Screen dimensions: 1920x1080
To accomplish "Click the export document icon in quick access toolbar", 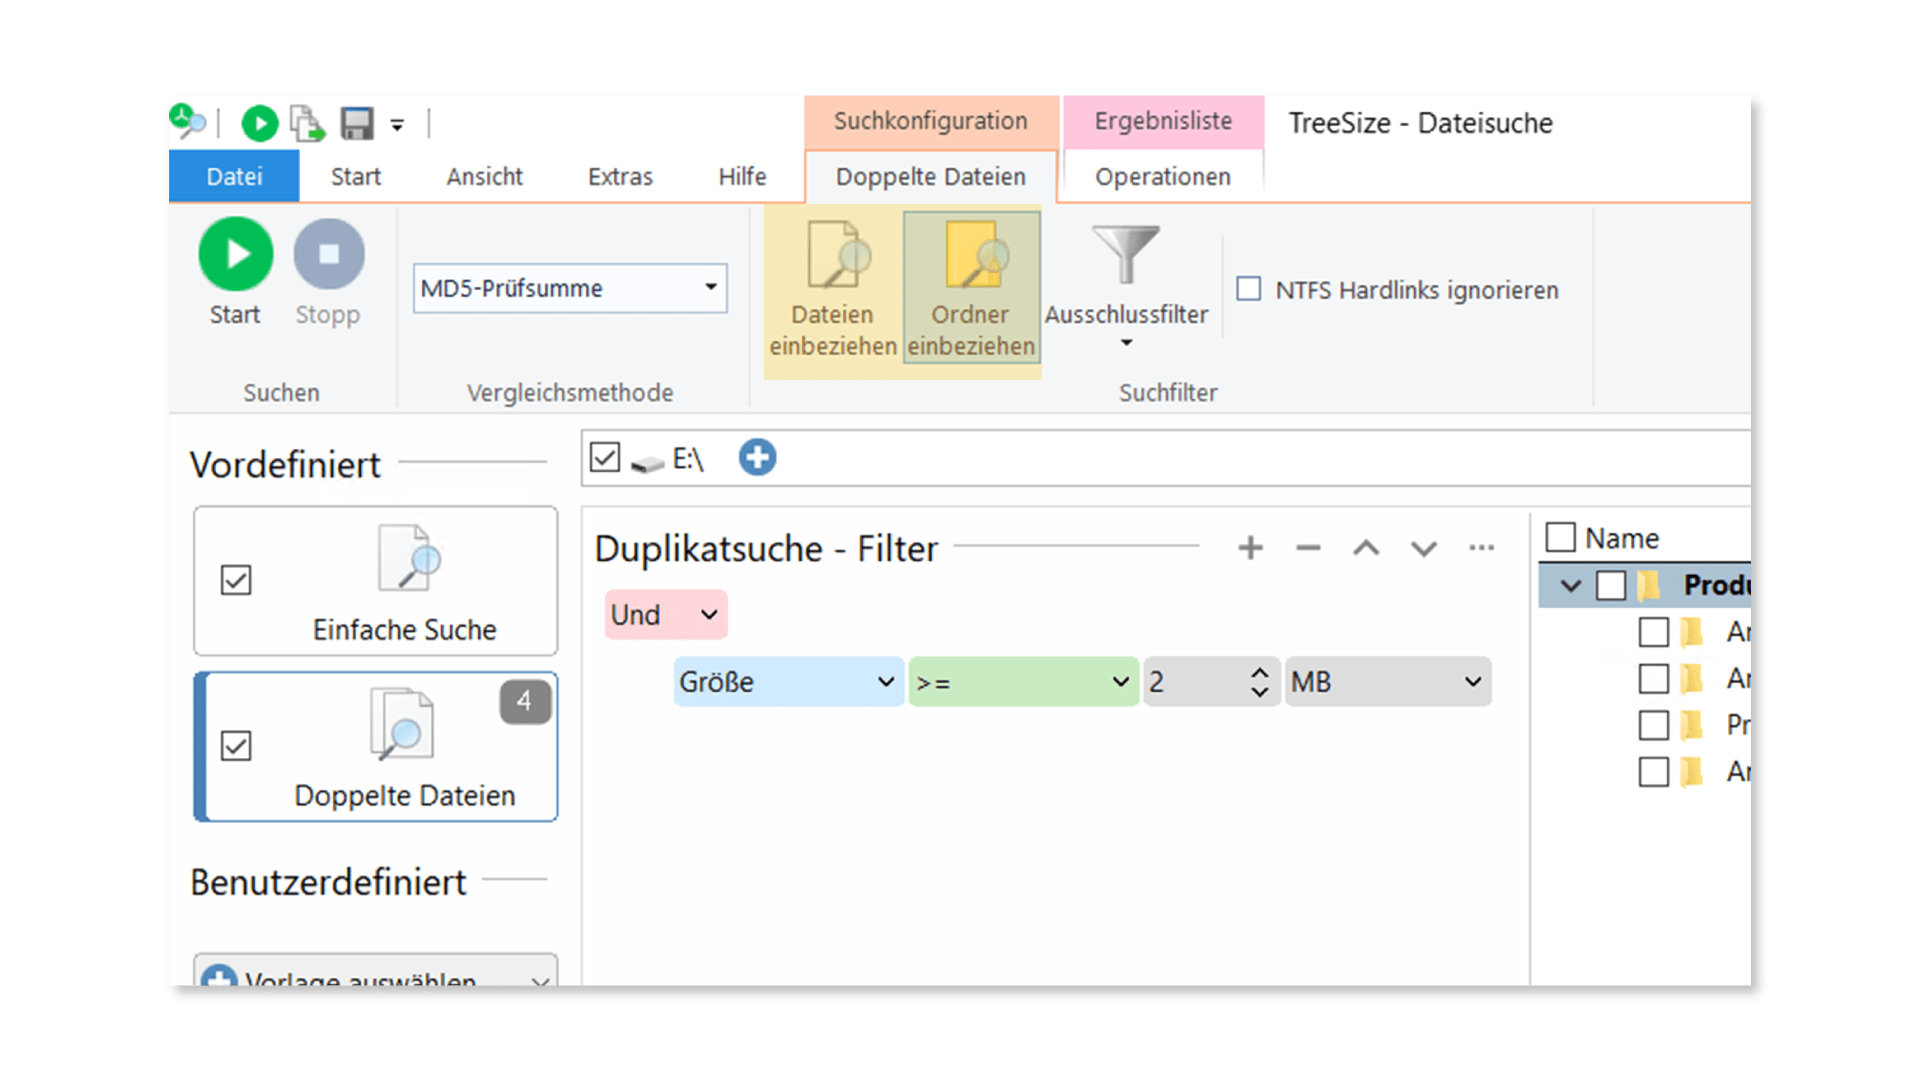I will [x=307, y=123].
